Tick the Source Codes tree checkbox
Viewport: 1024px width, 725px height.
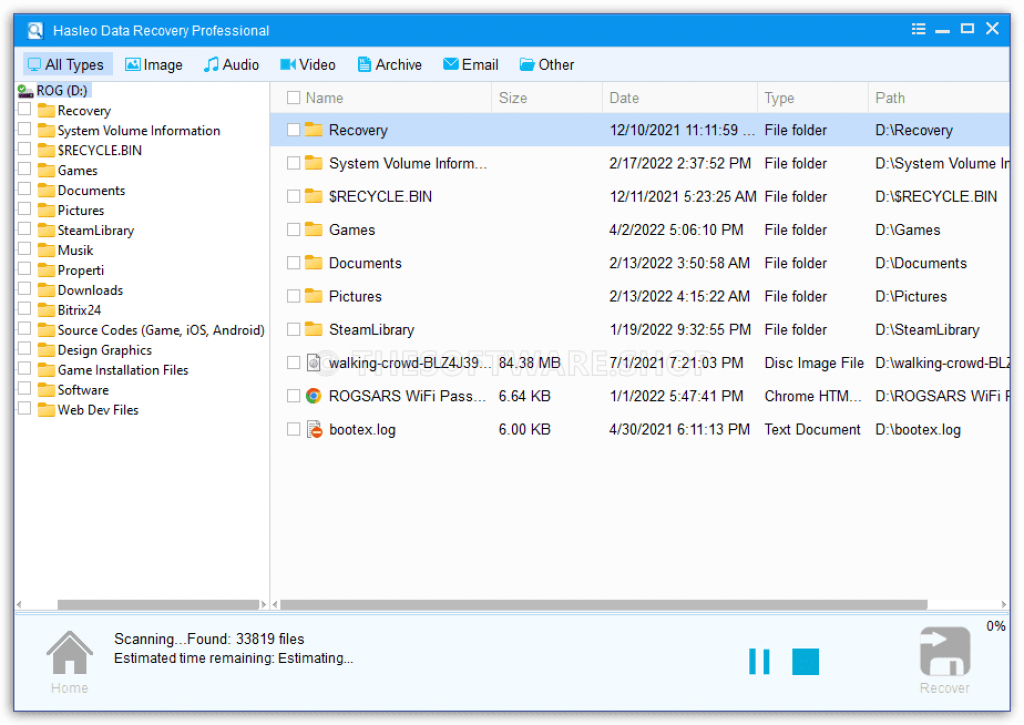25,328
